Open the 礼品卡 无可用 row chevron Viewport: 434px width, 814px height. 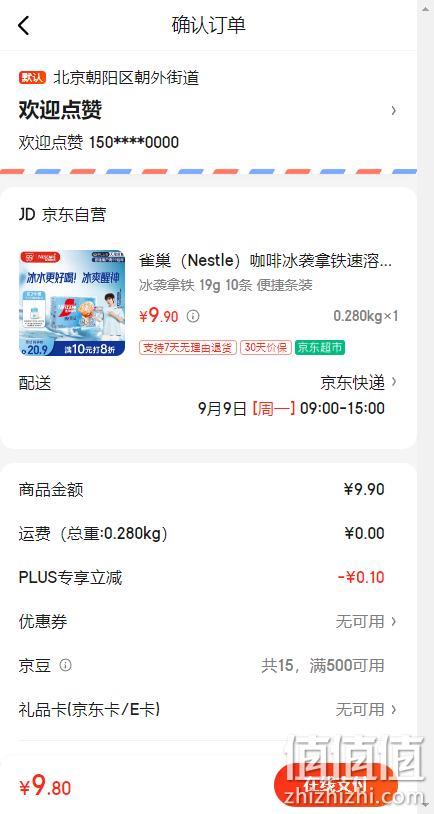tap(394, 709)
